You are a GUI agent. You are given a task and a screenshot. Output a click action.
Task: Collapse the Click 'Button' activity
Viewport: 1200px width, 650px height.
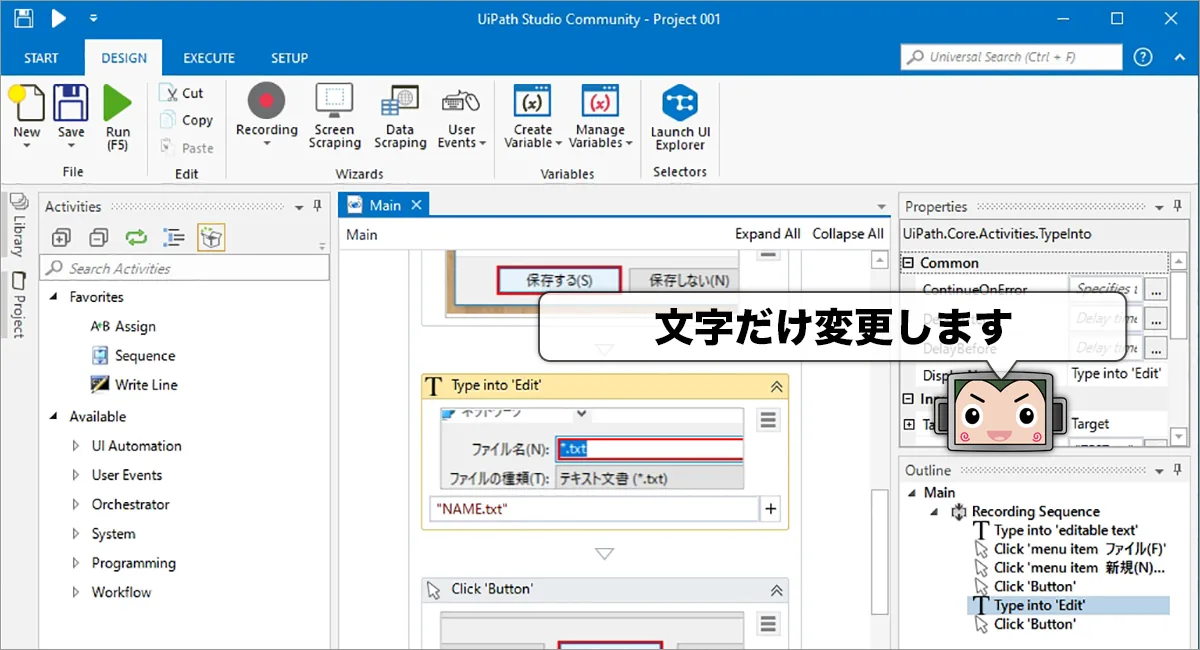775,590
